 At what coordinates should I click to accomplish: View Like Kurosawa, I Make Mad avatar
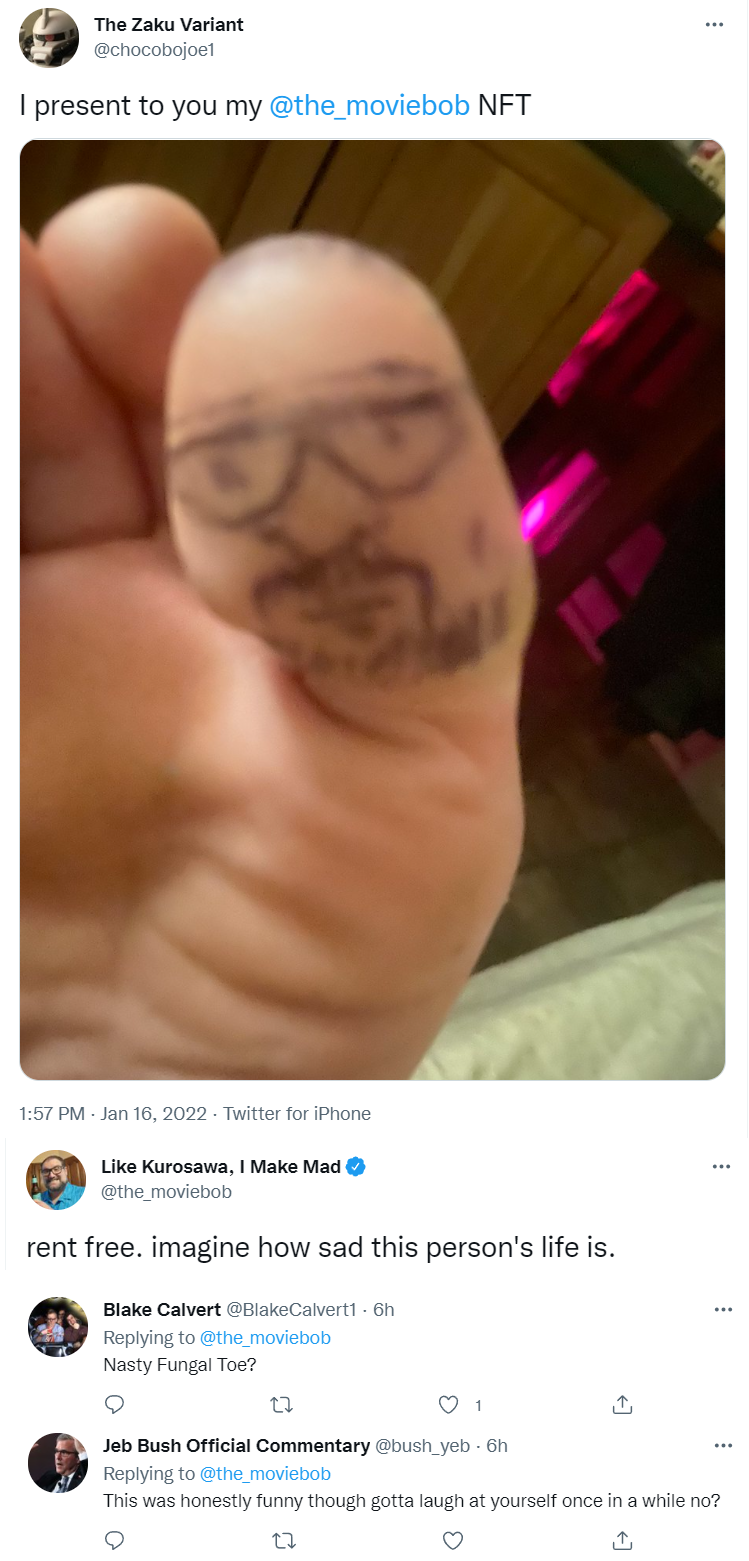coord(56,1180)
